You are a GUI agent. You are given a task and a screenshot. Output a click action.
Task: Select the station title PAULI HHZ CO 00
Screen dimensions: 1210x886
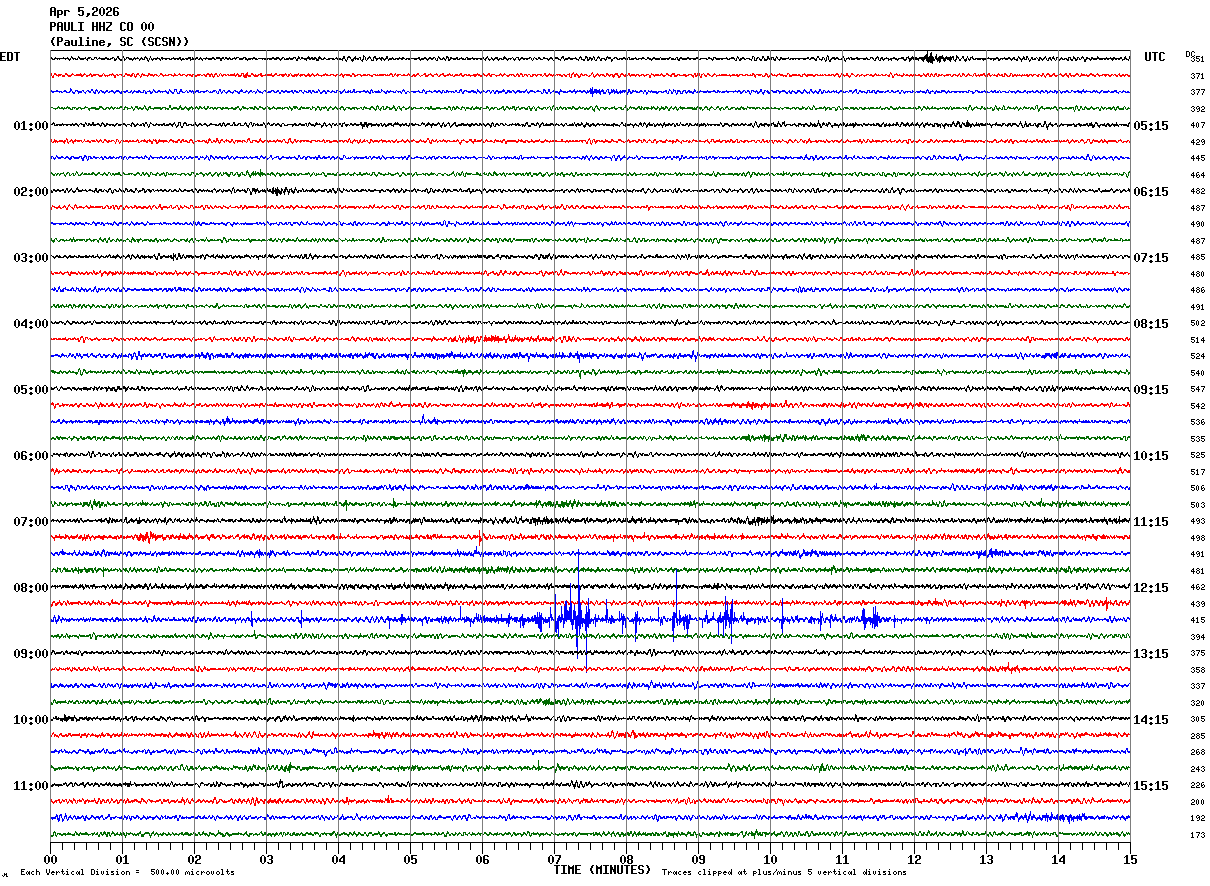point(102,27)
